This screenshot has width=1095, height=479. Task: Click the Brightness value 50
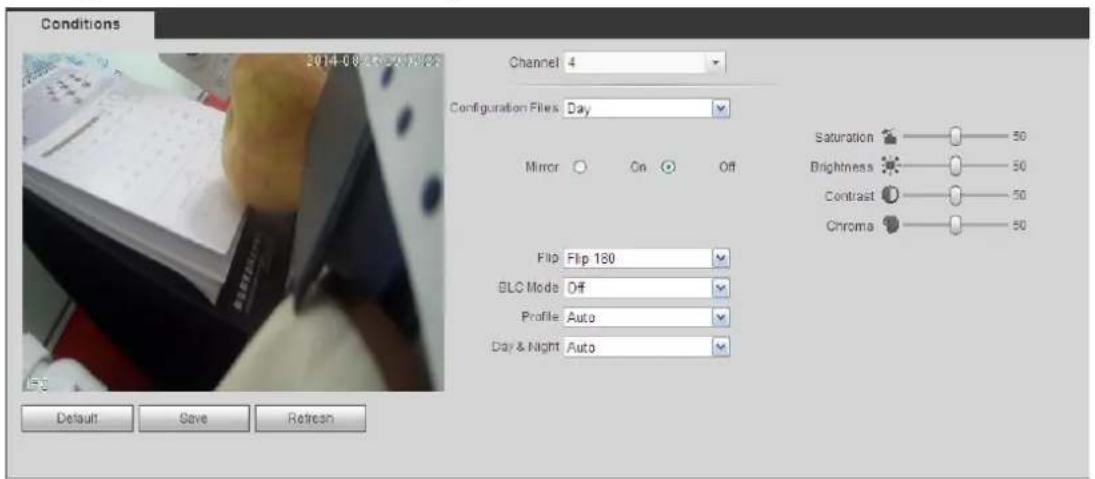(x=1018, y=168)
